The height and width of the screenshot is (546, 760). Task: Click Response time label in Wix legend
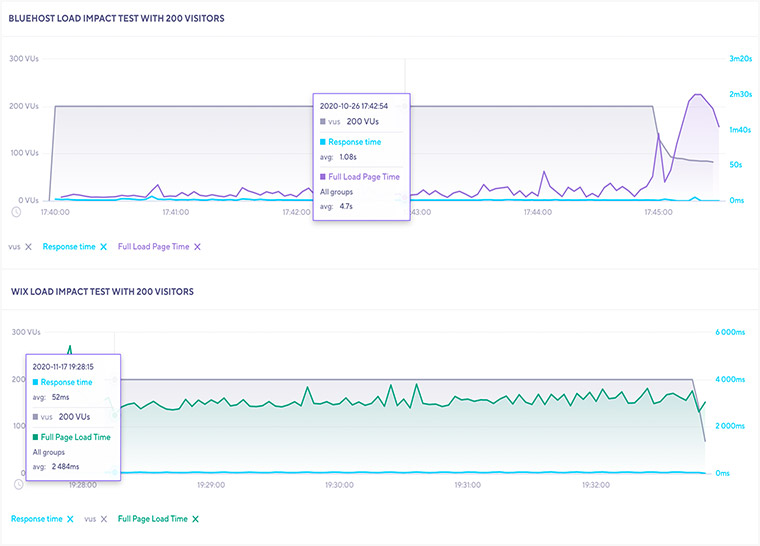tap(37, 519)
